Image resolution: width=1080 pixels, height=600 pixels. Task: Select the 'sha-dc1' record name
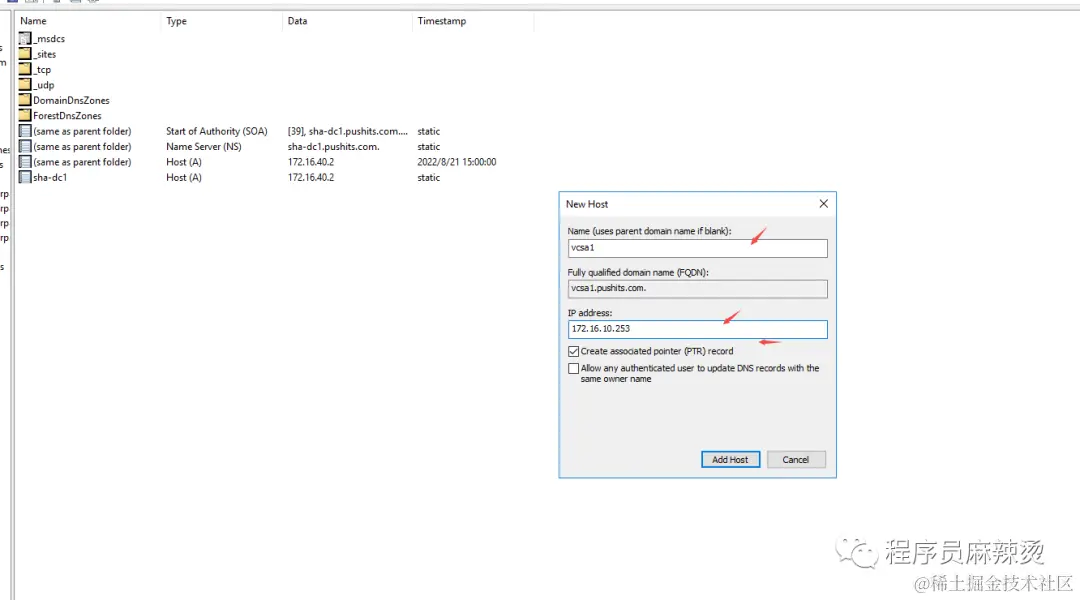click(50, 177)
